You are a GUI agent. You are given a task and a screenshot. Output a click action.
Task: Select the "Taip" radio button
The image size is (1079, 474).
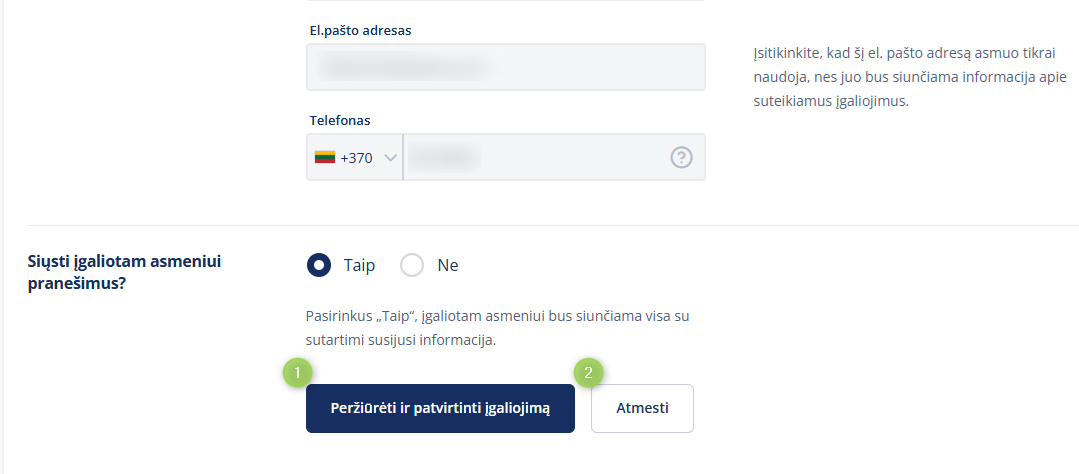319,265
